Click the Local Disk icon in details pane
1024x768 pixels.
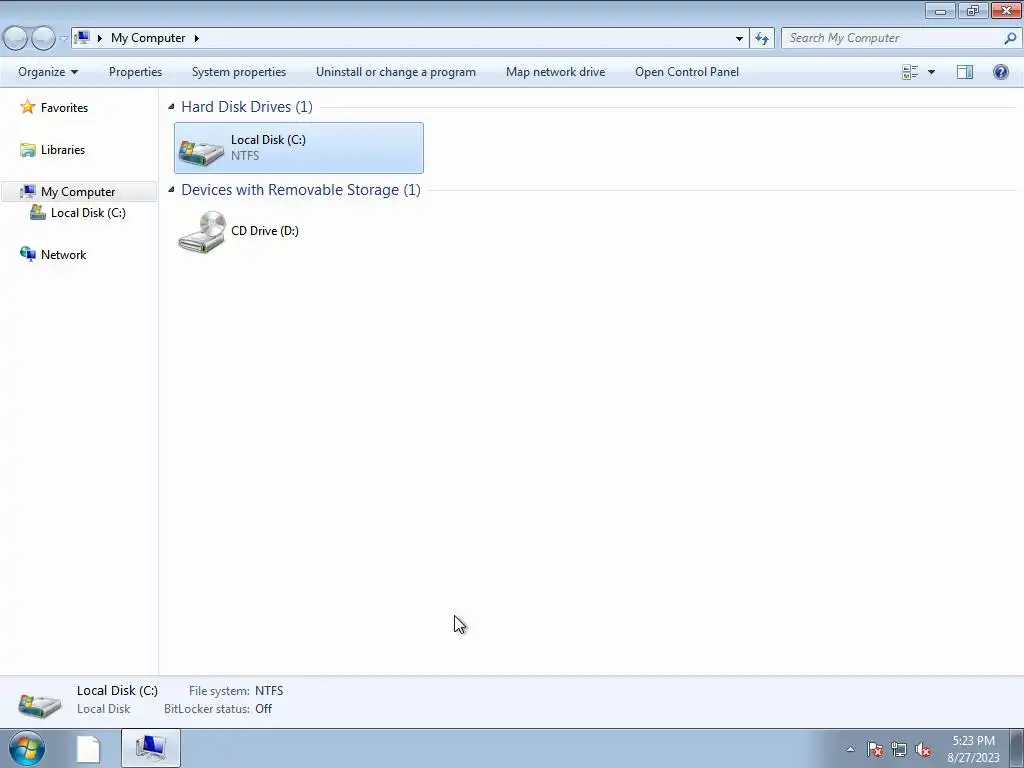click(x=40, y=704)
